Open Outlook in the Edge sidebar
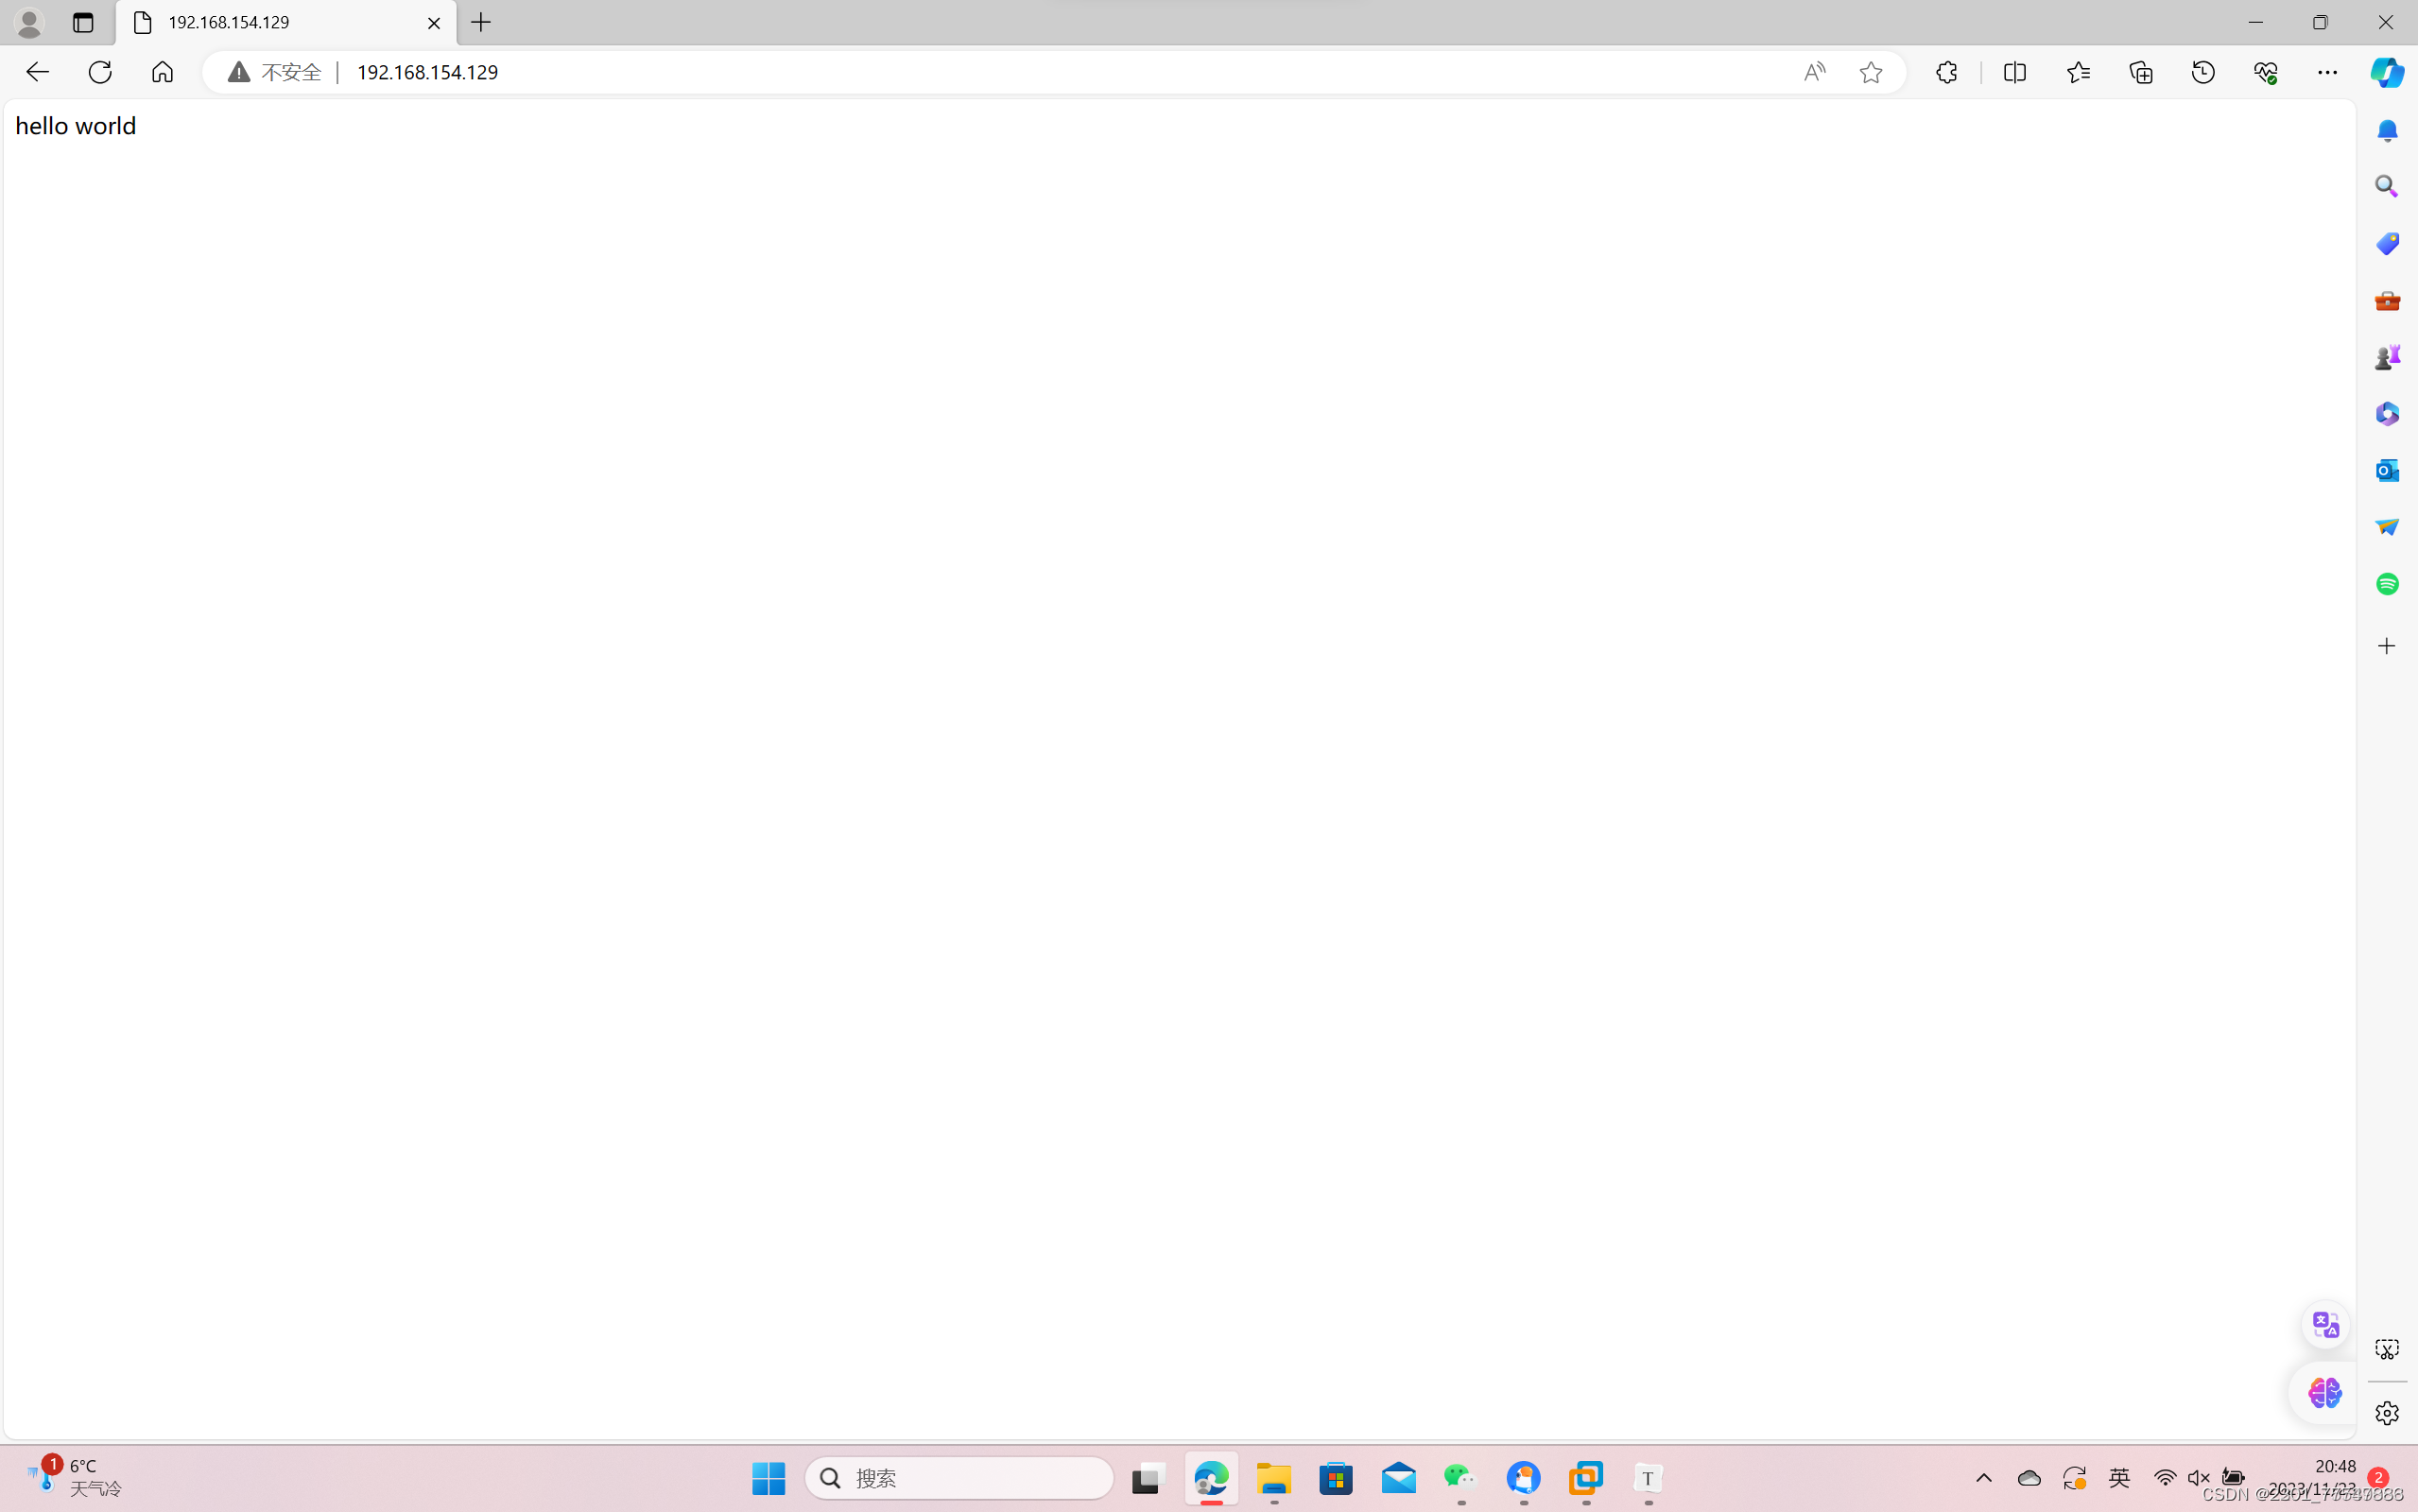Image resolution: width=2418 pixels, height=1512 pixels. click(2386, 470)
